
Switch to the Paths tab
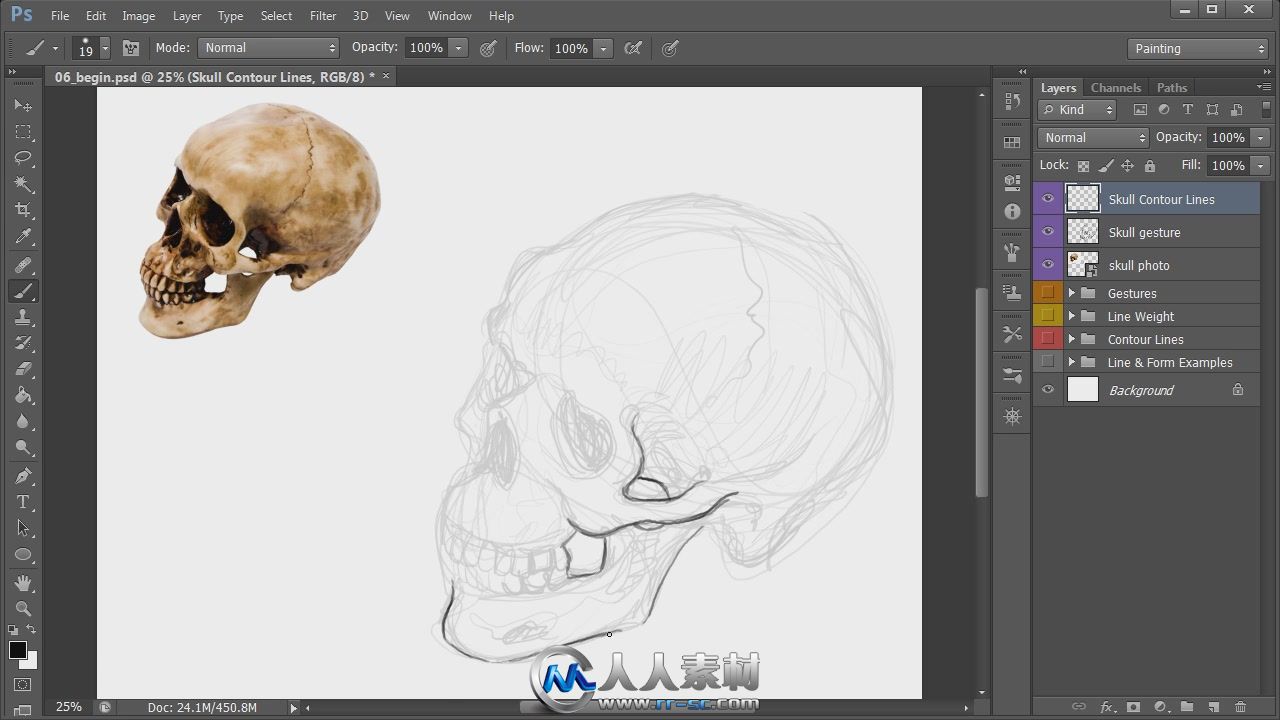(1172, 88)
